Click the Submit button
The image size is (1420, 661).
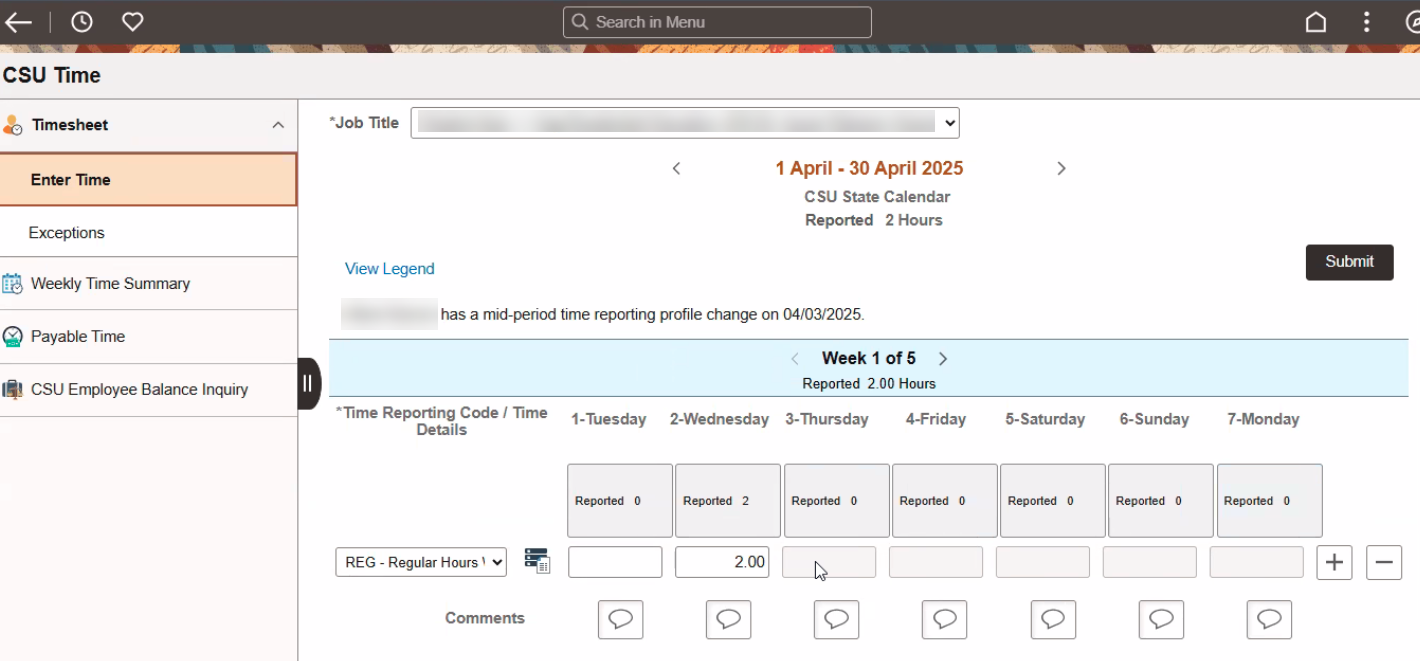pyautogui.click(x=1349, y=261)
